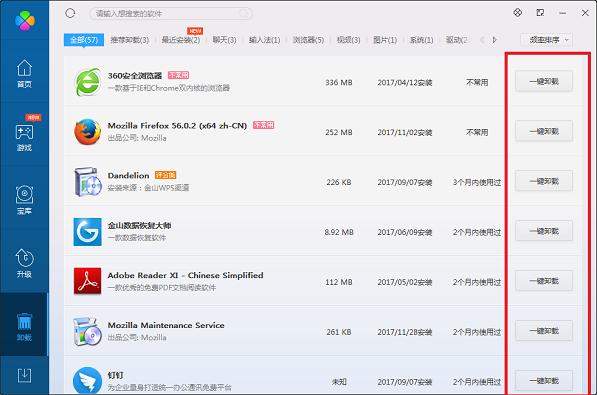Open the partially visible 驱动 category tab
Screen dimensions: 597x395
[x=457, y=40]
